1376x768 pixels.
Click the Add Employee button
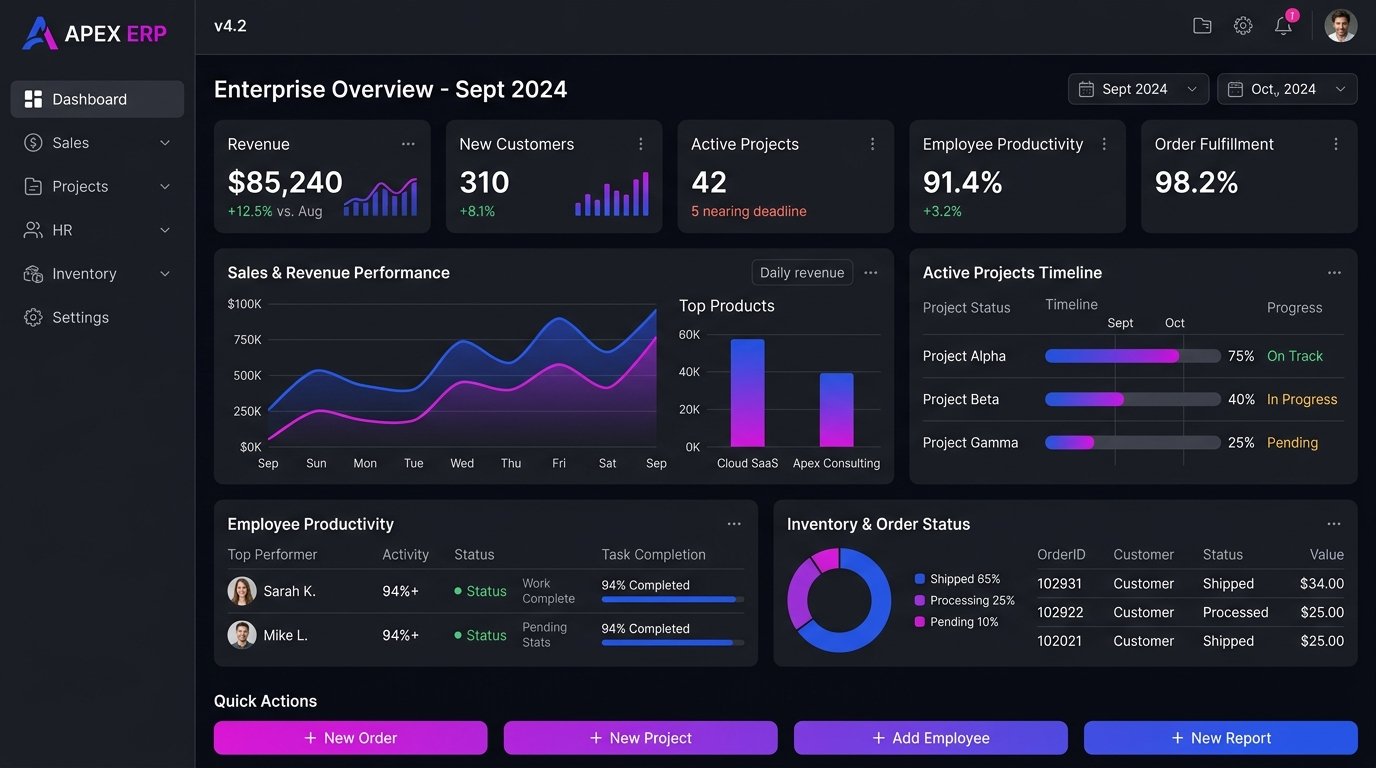[931, 738]
